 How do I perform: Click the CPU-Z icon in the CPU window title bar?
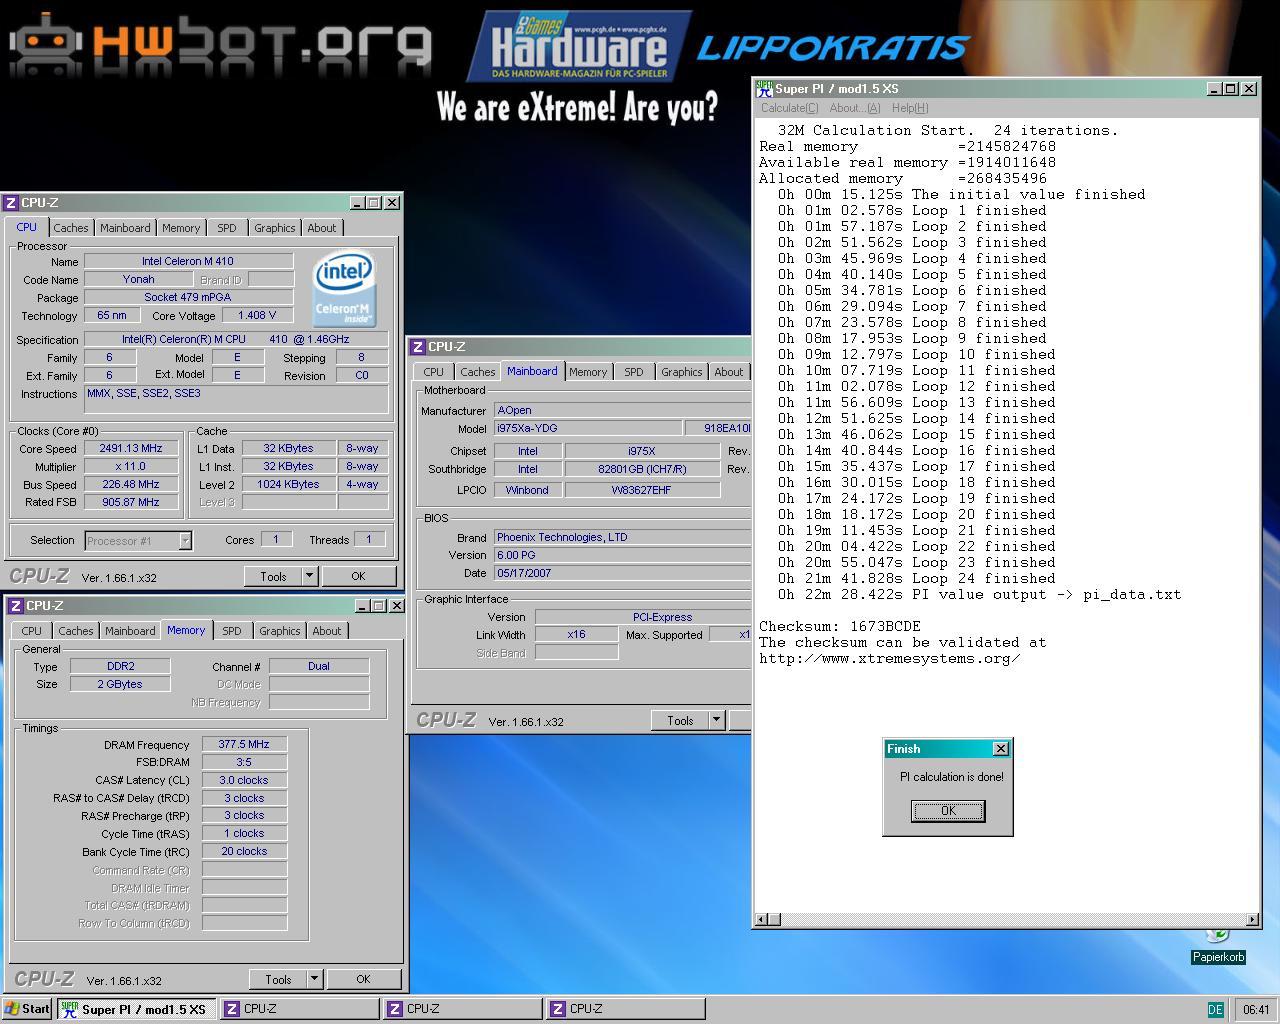click(x=11, y=203)
